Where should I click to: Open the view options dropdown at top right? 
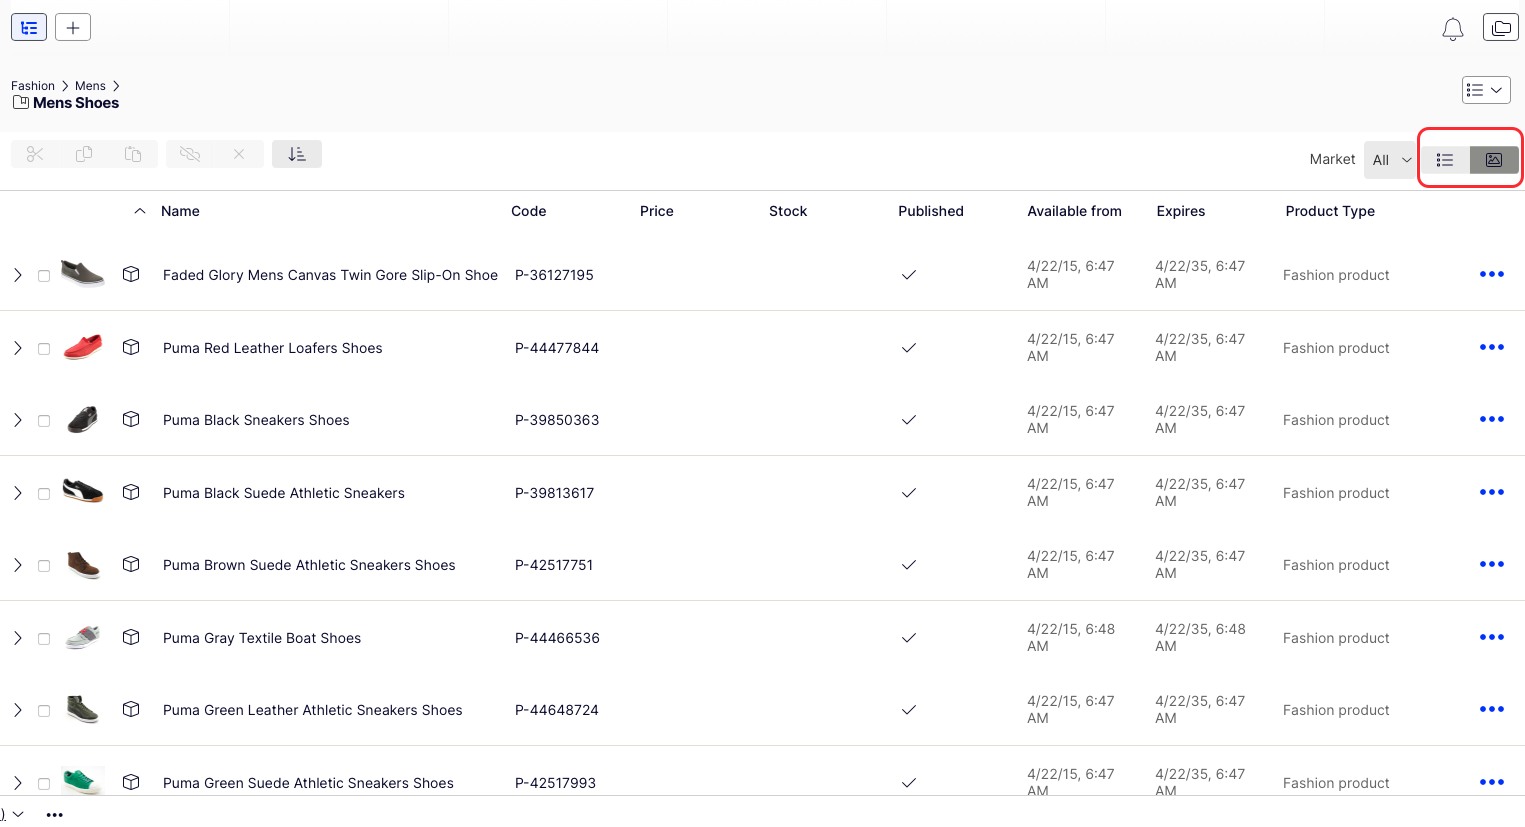[1486, 90]
